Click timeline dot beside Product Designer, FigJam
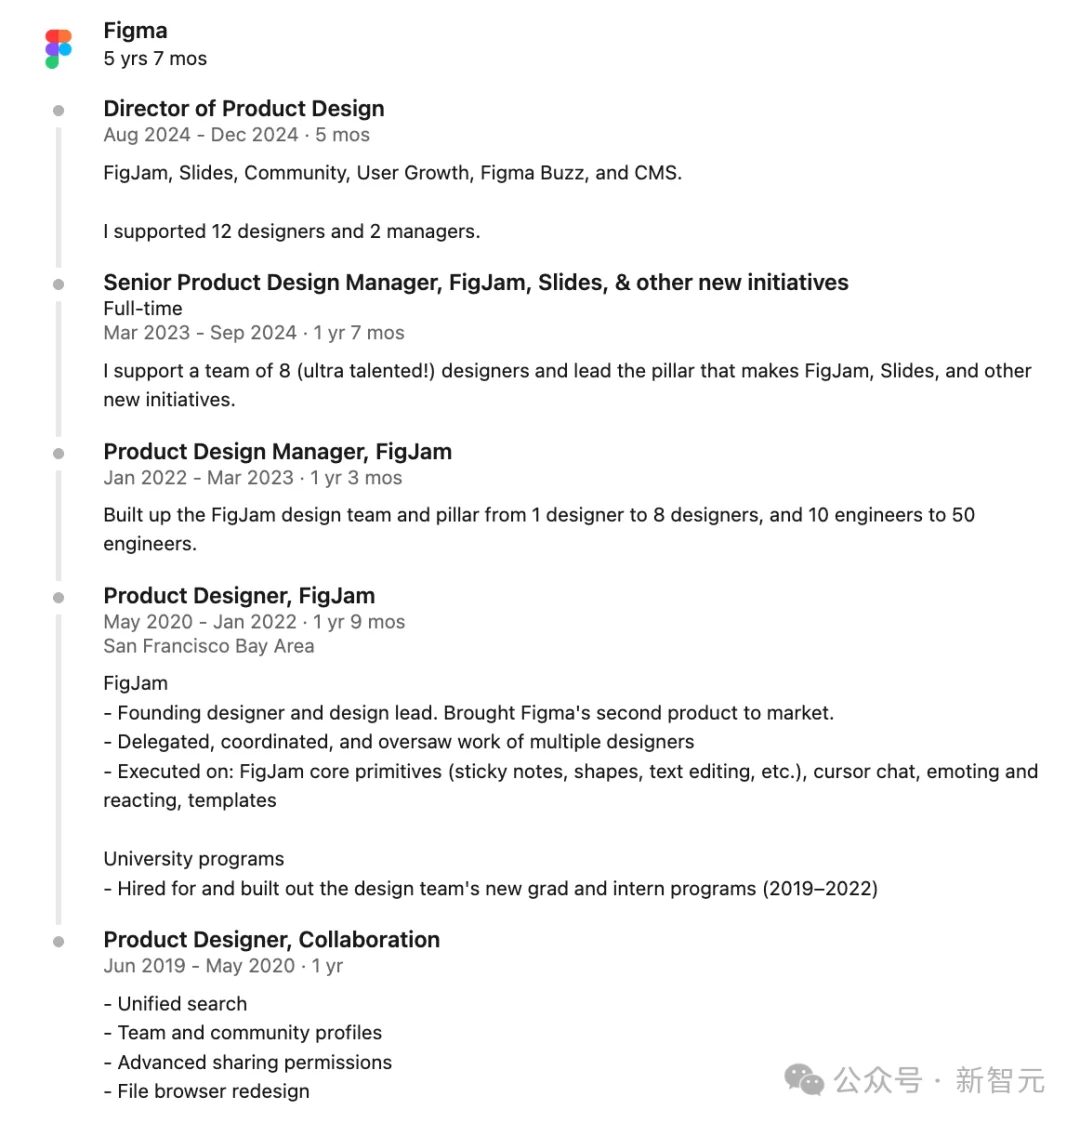The image size is (1080, 1123). [59, 597]
